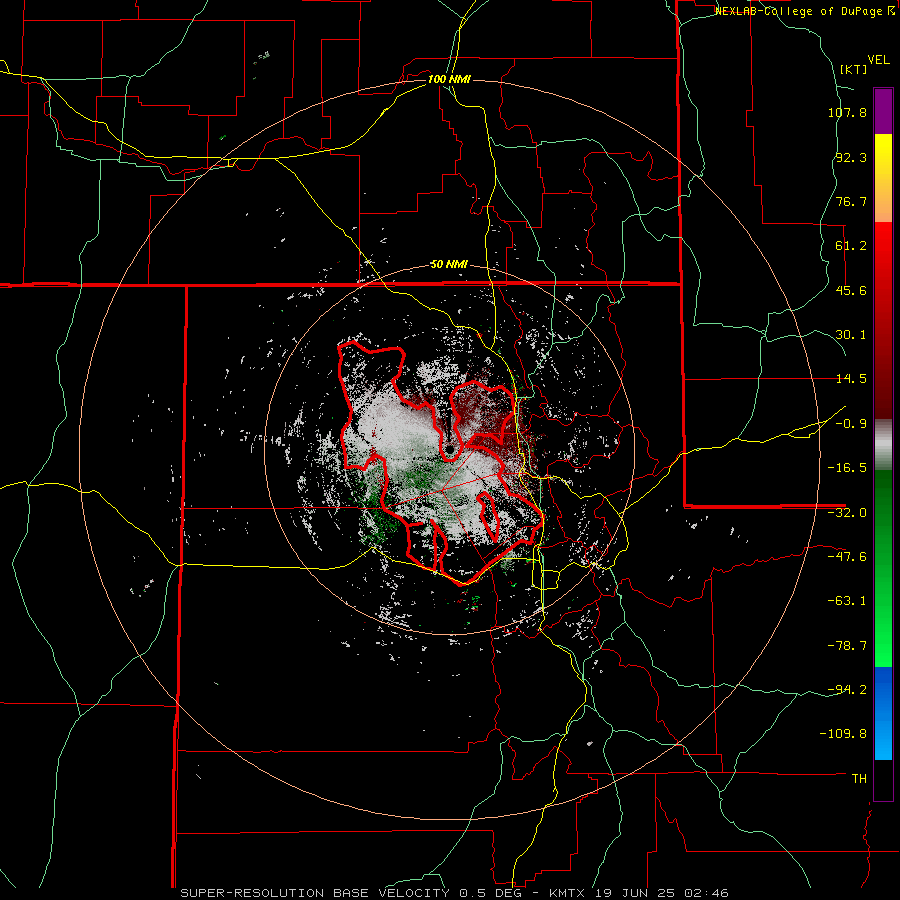Click the black radar site dot at center

pos(449,448)
